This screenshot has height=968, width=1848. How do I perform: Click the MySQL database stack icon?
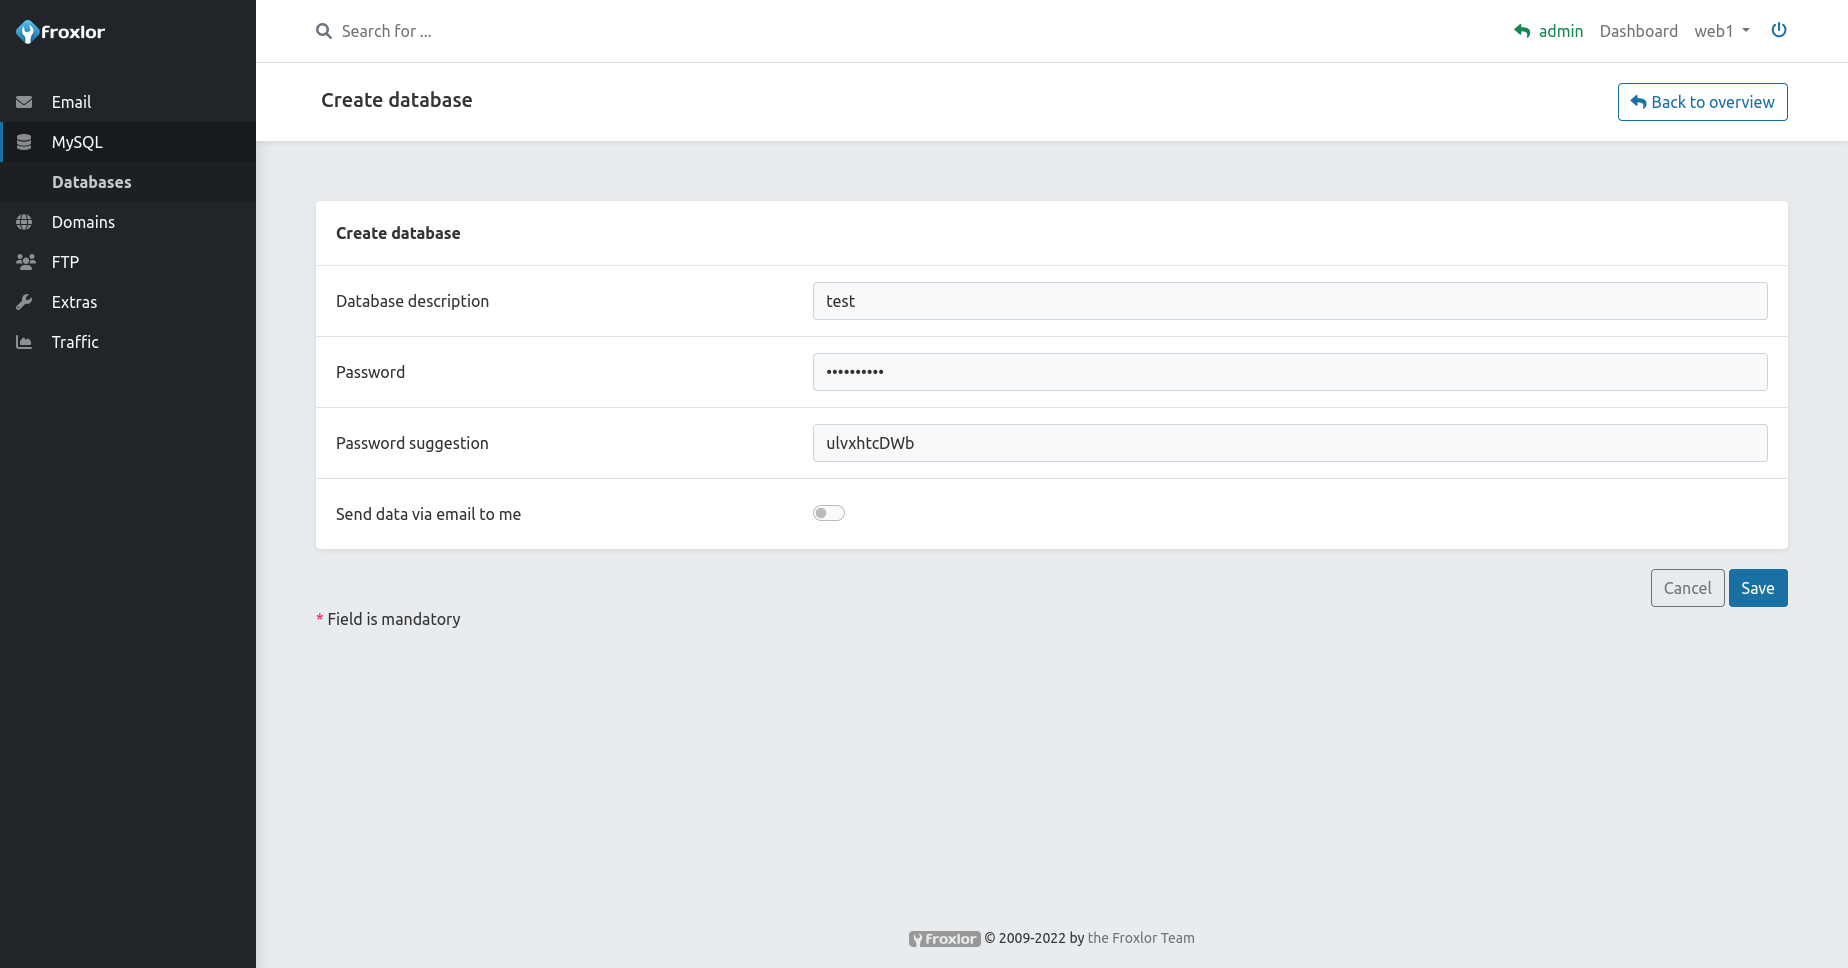click(x=24, y=142)
